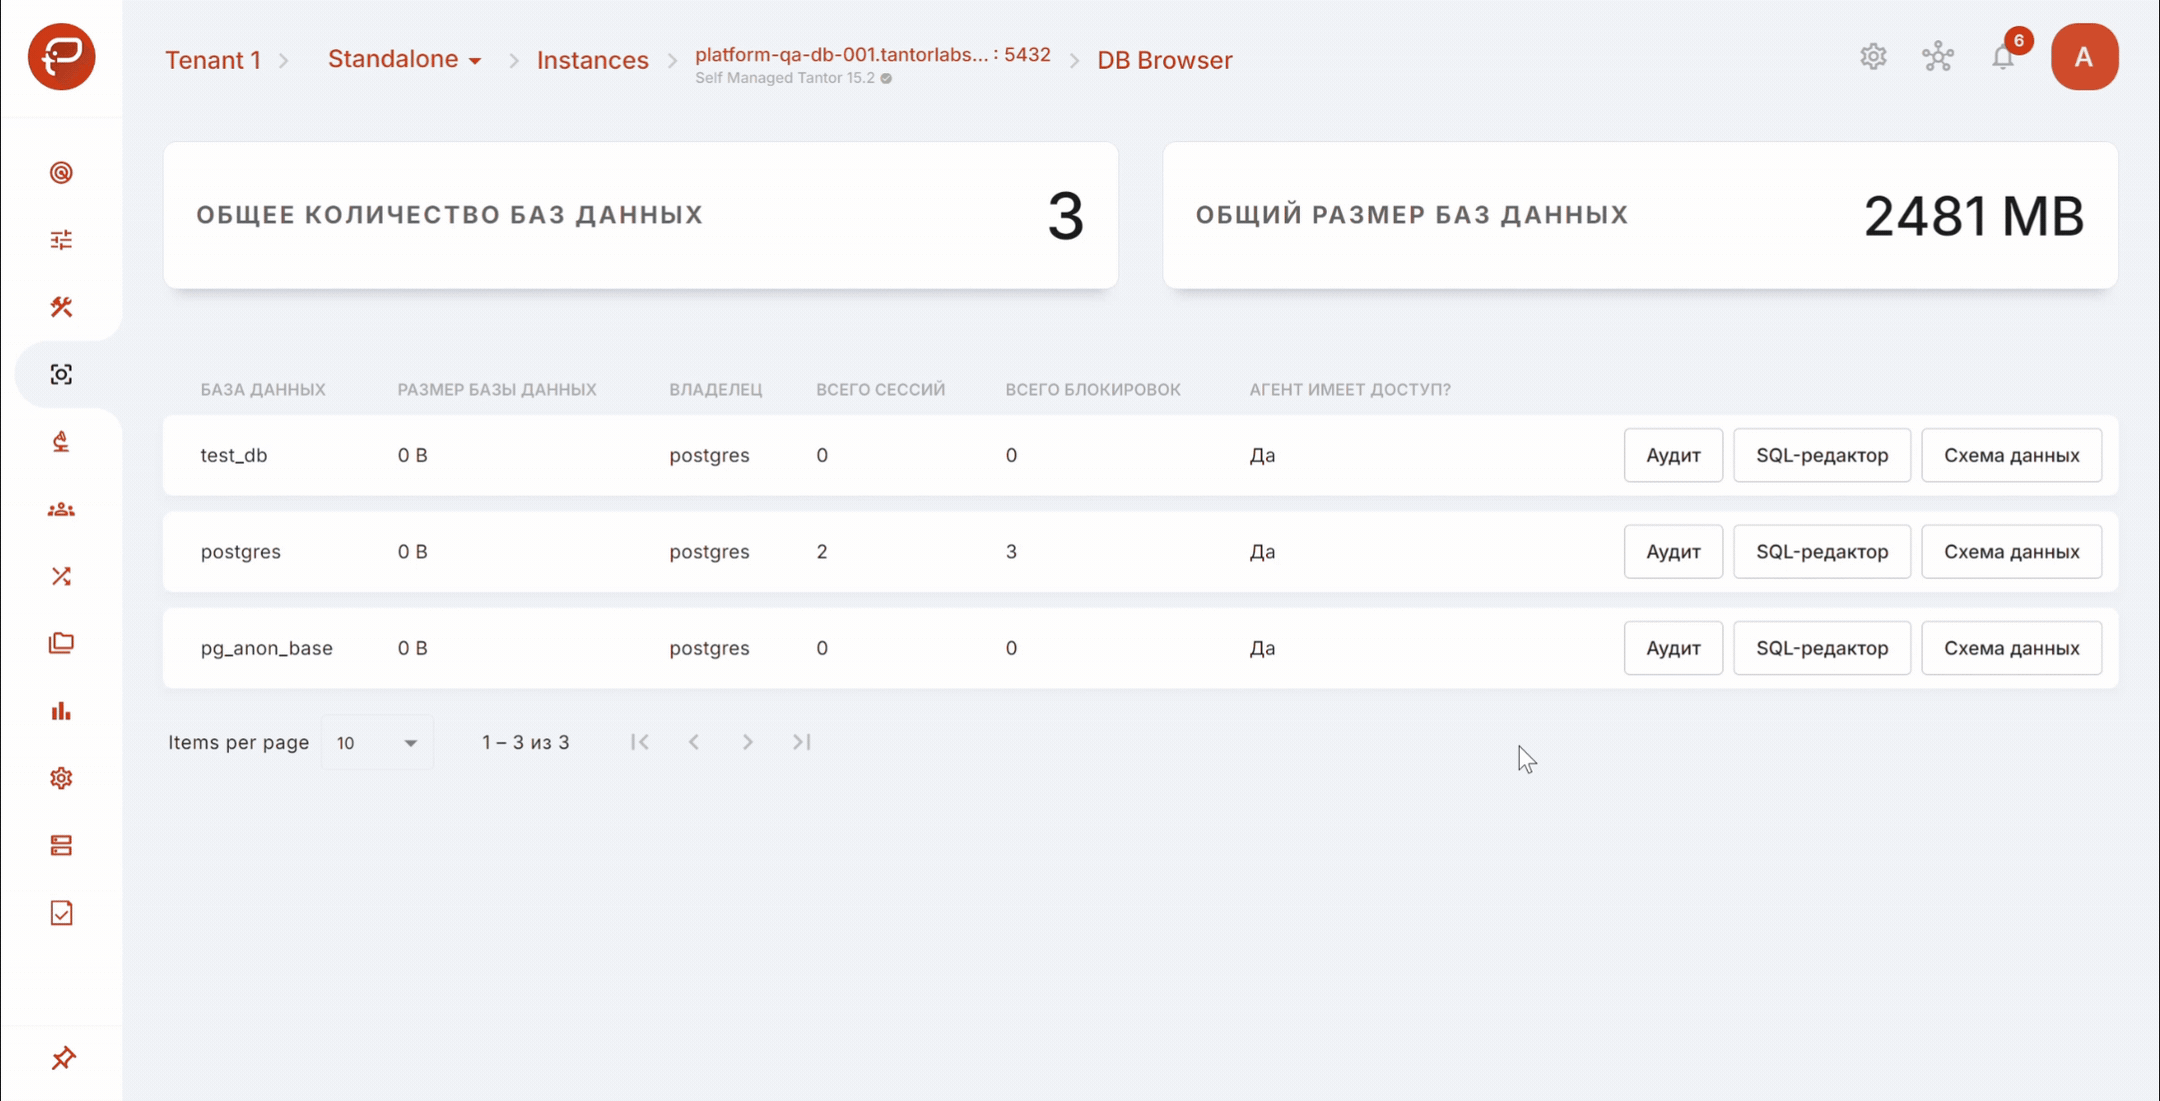Viewport: 2160px width, 1101px height.
Task: Go to first page of table
Action: coord(640,742)
